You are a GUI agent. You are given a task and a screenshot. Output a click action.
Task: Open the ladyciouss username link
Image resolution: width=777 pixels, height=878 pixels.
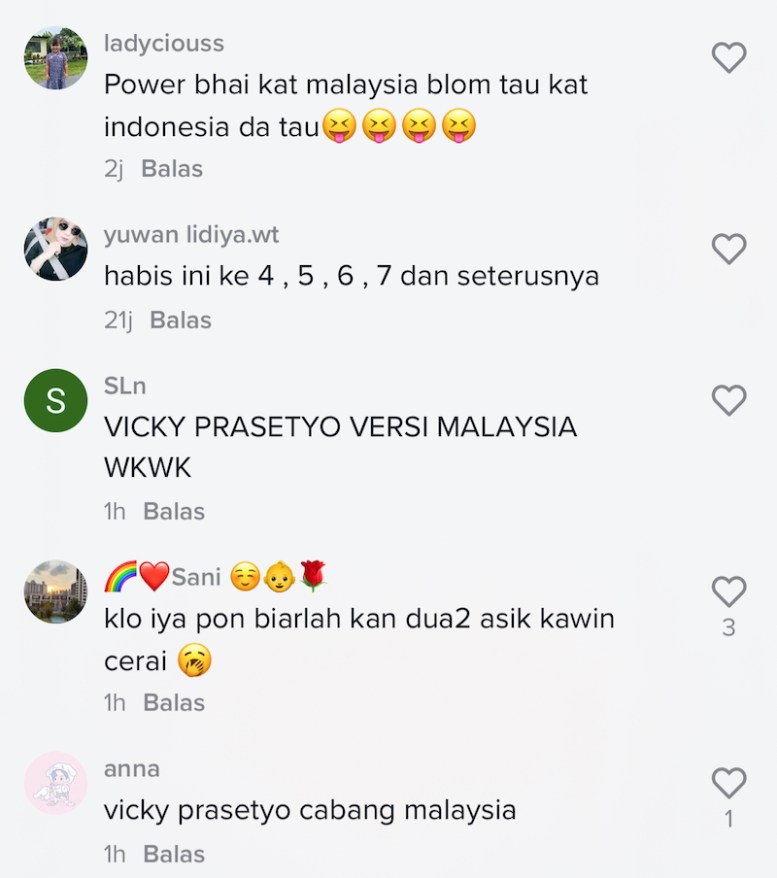tap(164, 44)
